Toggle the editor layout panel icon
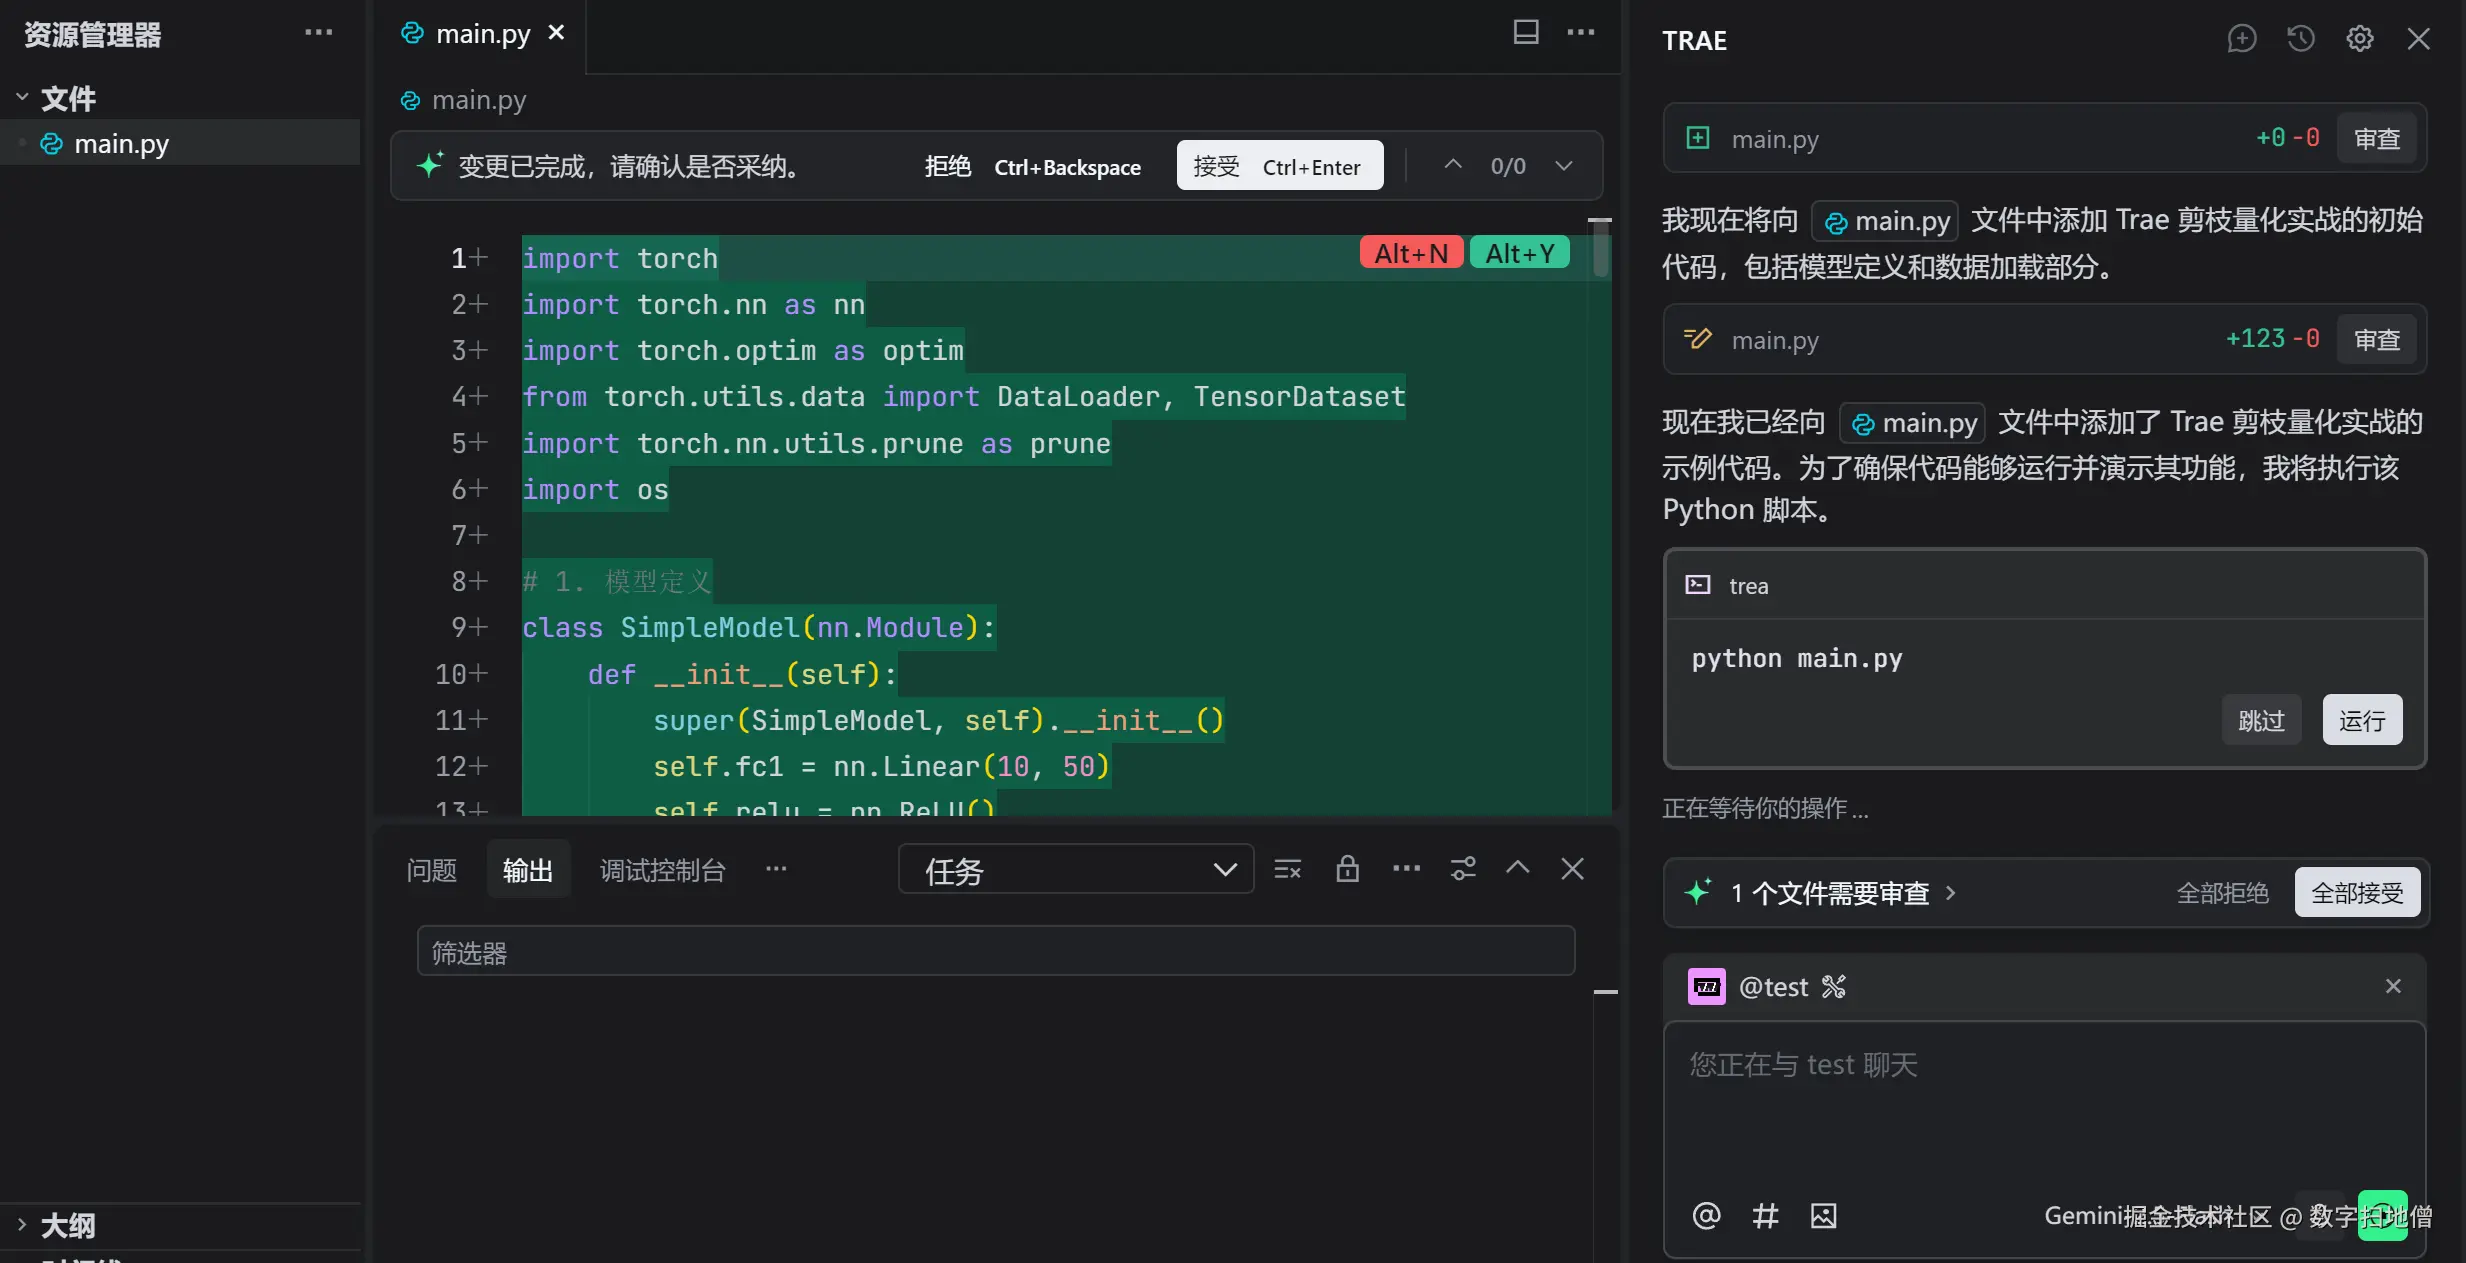 coord(1525,32)
